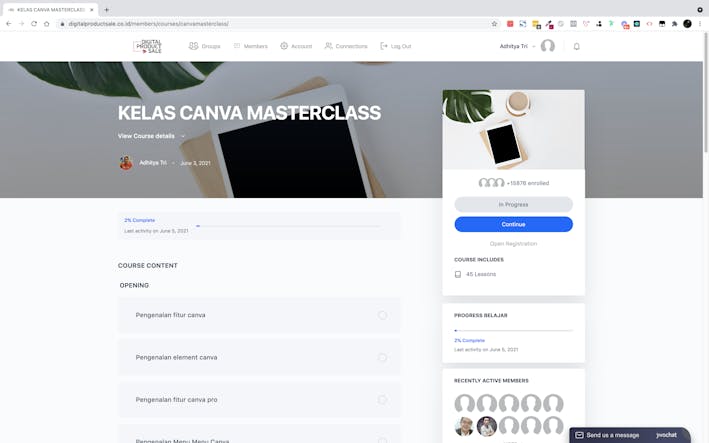Toggle Pengenalan element canva completion circle
Screen dimensions: 709x443
click(382, 357)
